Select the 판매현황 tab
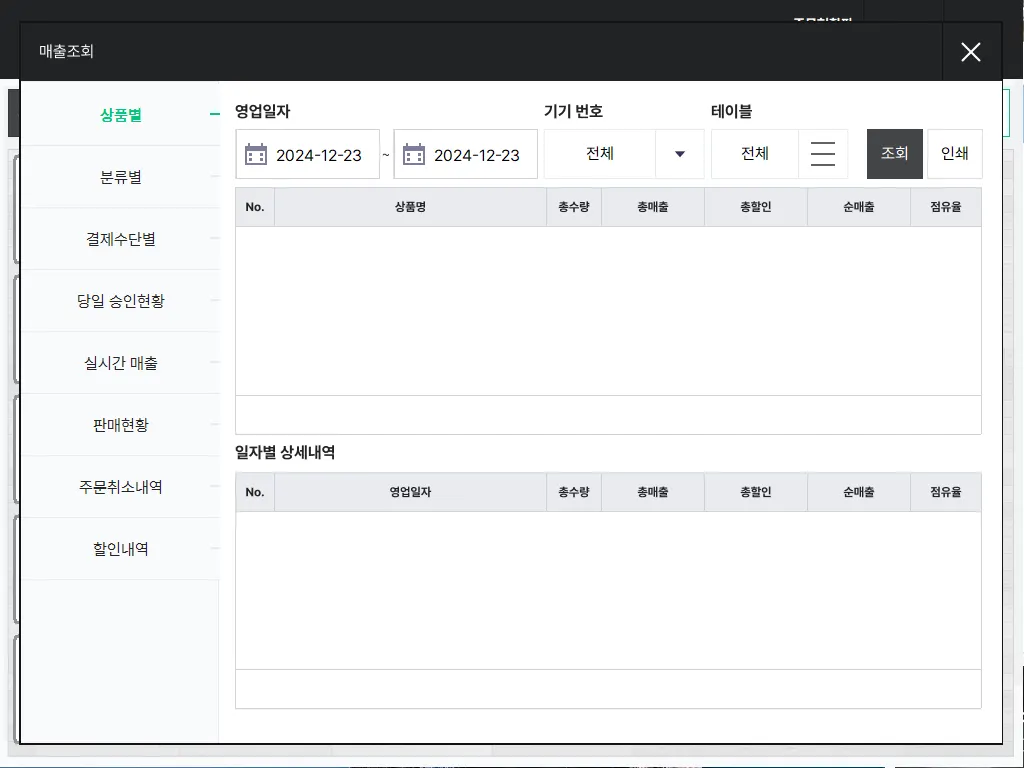Image resolution: width=1024 pixels, height=768 pixels. 121,425
